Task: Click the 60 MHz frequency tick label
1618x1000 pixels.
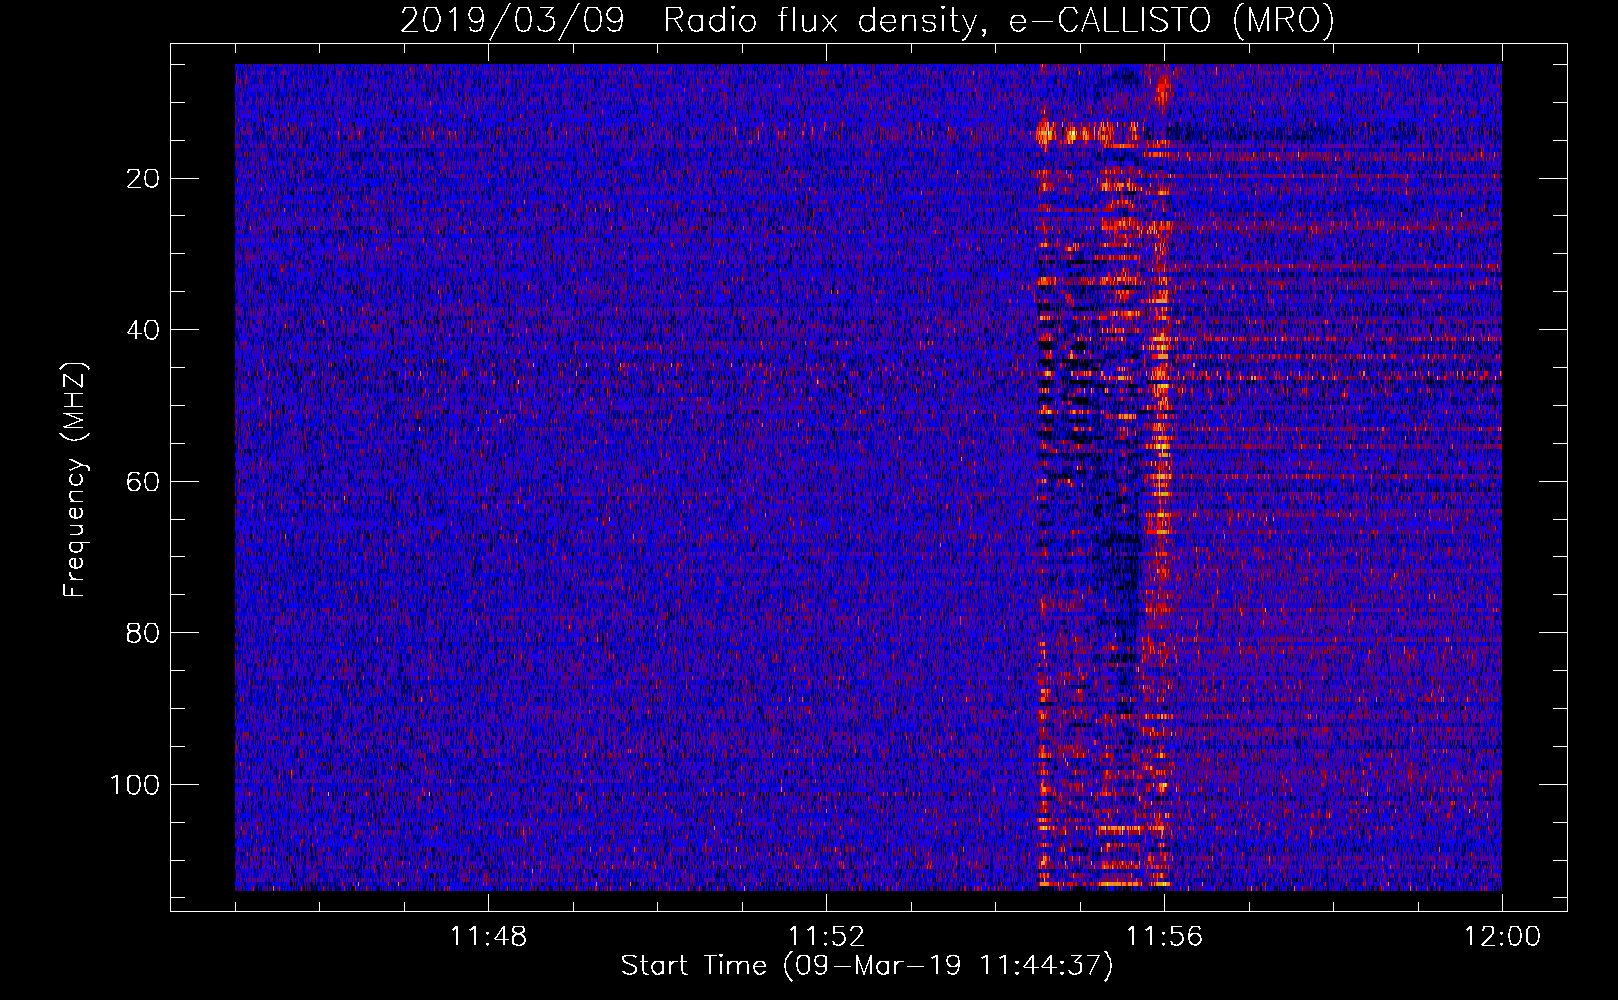Action: tap(143, 482)
